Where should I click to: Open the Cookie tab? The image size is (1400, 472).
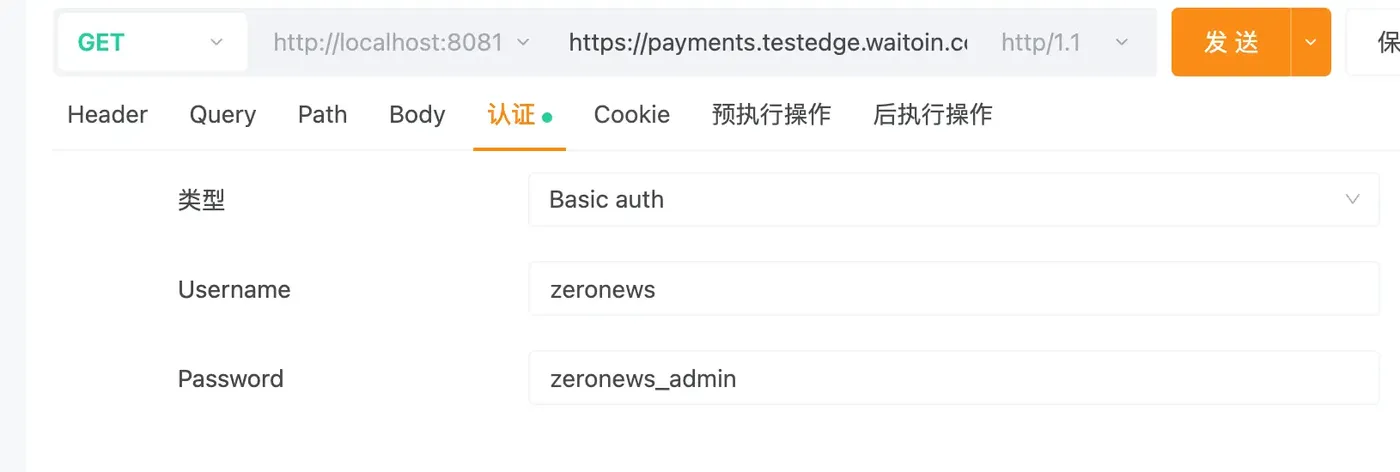pyautogui.click(x=632, y=114)
